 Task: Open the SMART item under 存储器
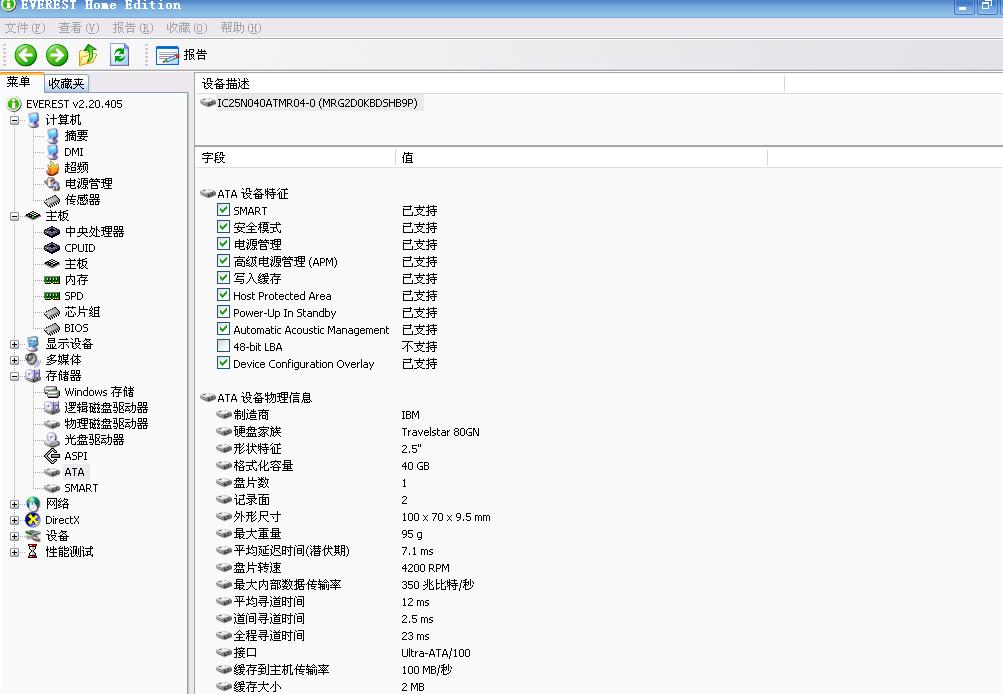81,488
